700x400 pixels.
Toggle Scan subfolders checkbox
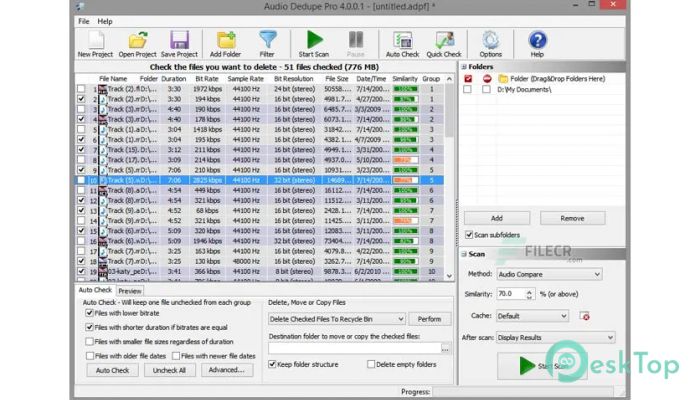point(469,235)
